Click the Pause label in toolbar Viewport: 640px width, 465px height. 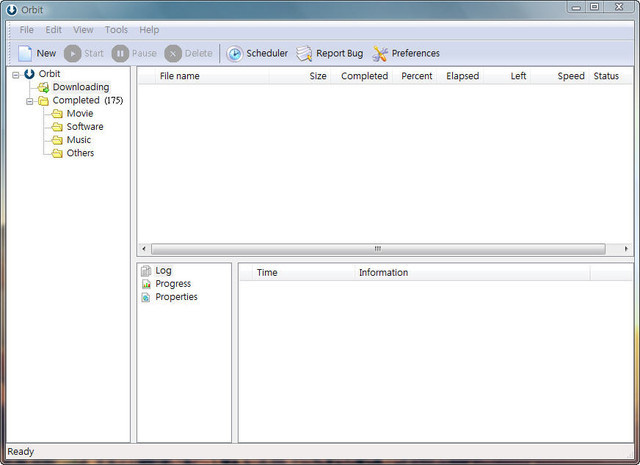(144, 53)
